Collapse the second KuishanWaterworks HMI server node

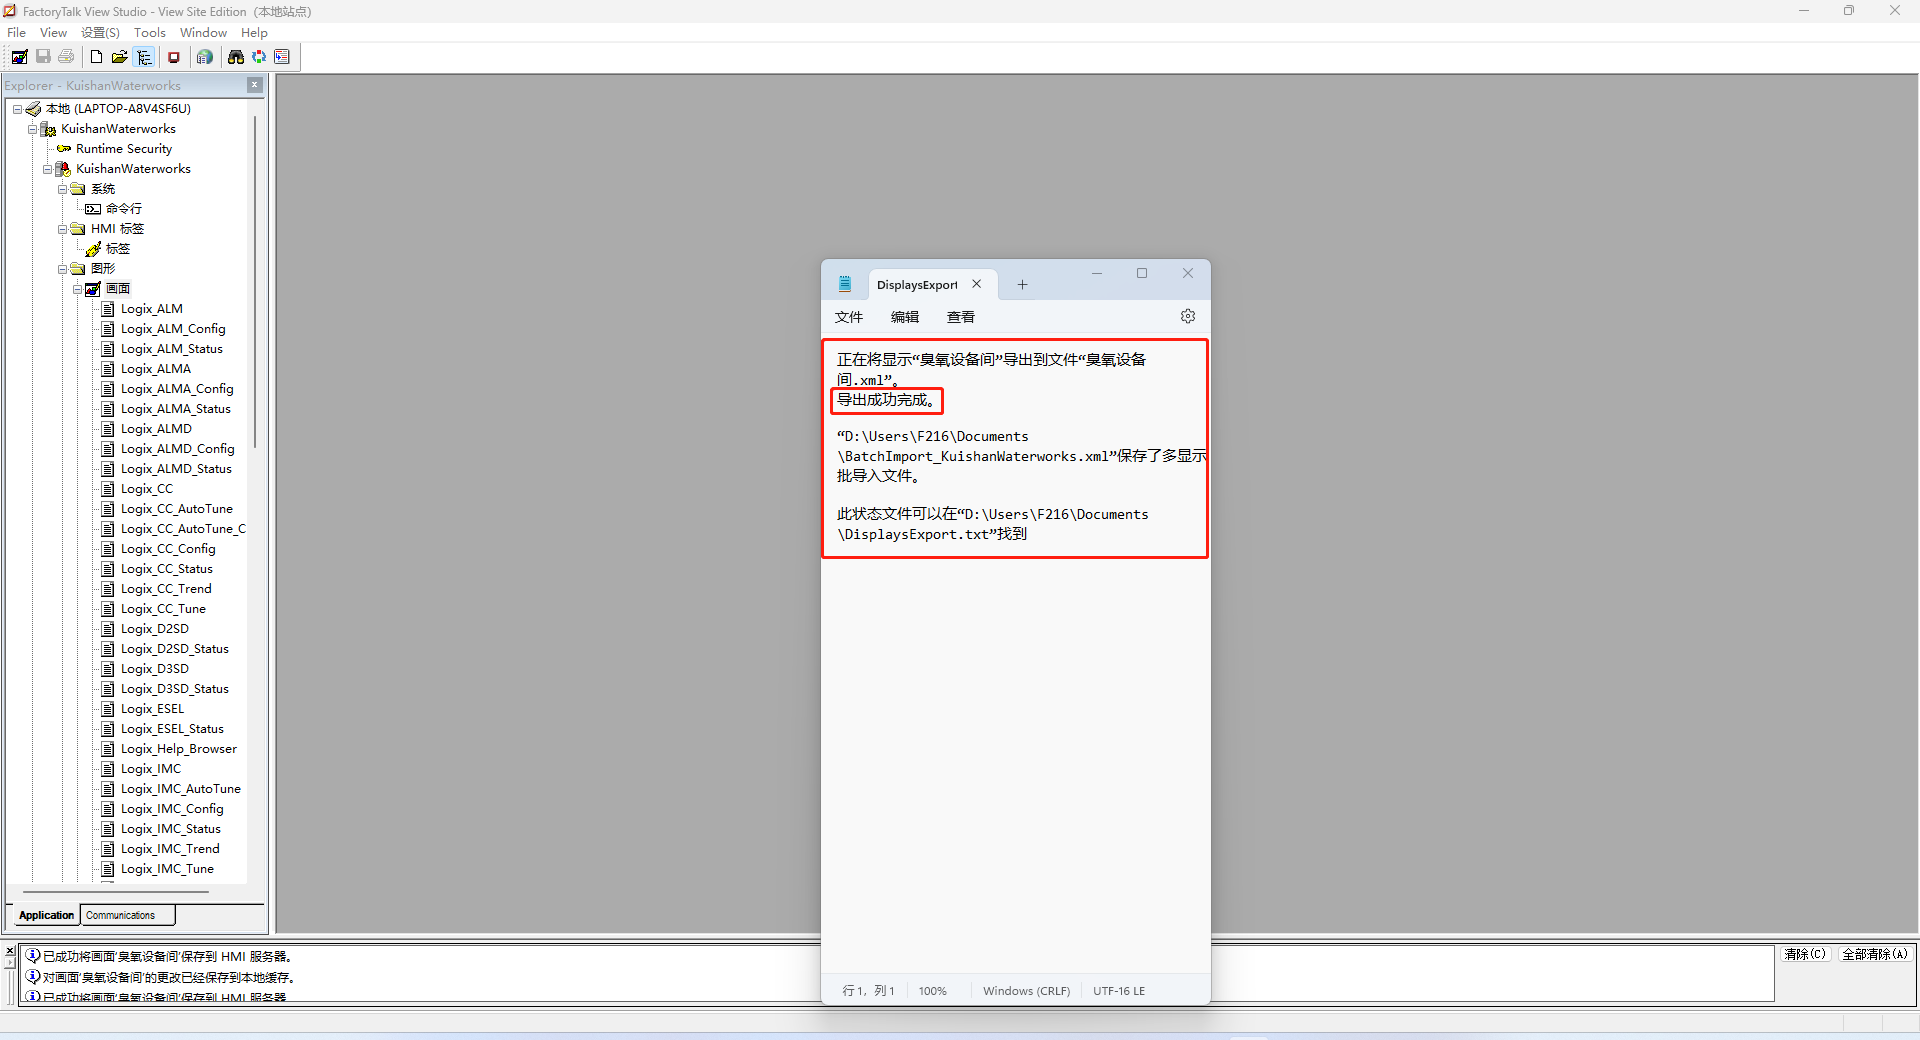coord(47,169)
